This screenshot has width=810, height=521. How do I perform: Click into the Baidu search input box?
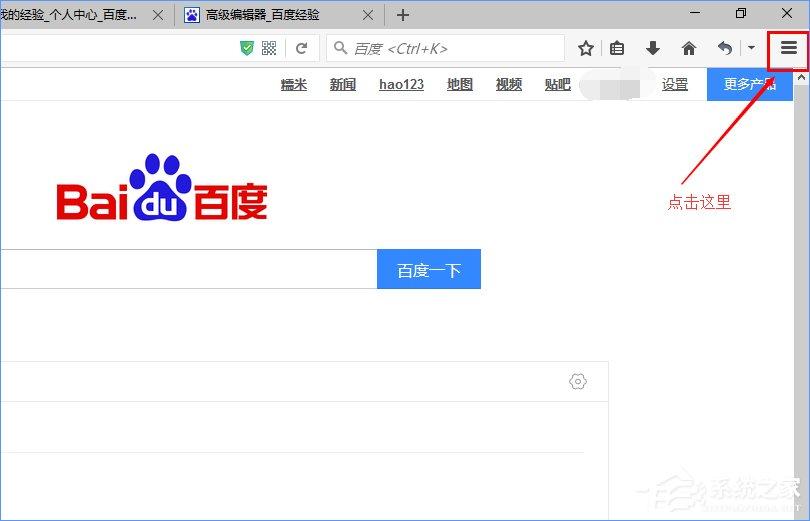tap(189, 269)
